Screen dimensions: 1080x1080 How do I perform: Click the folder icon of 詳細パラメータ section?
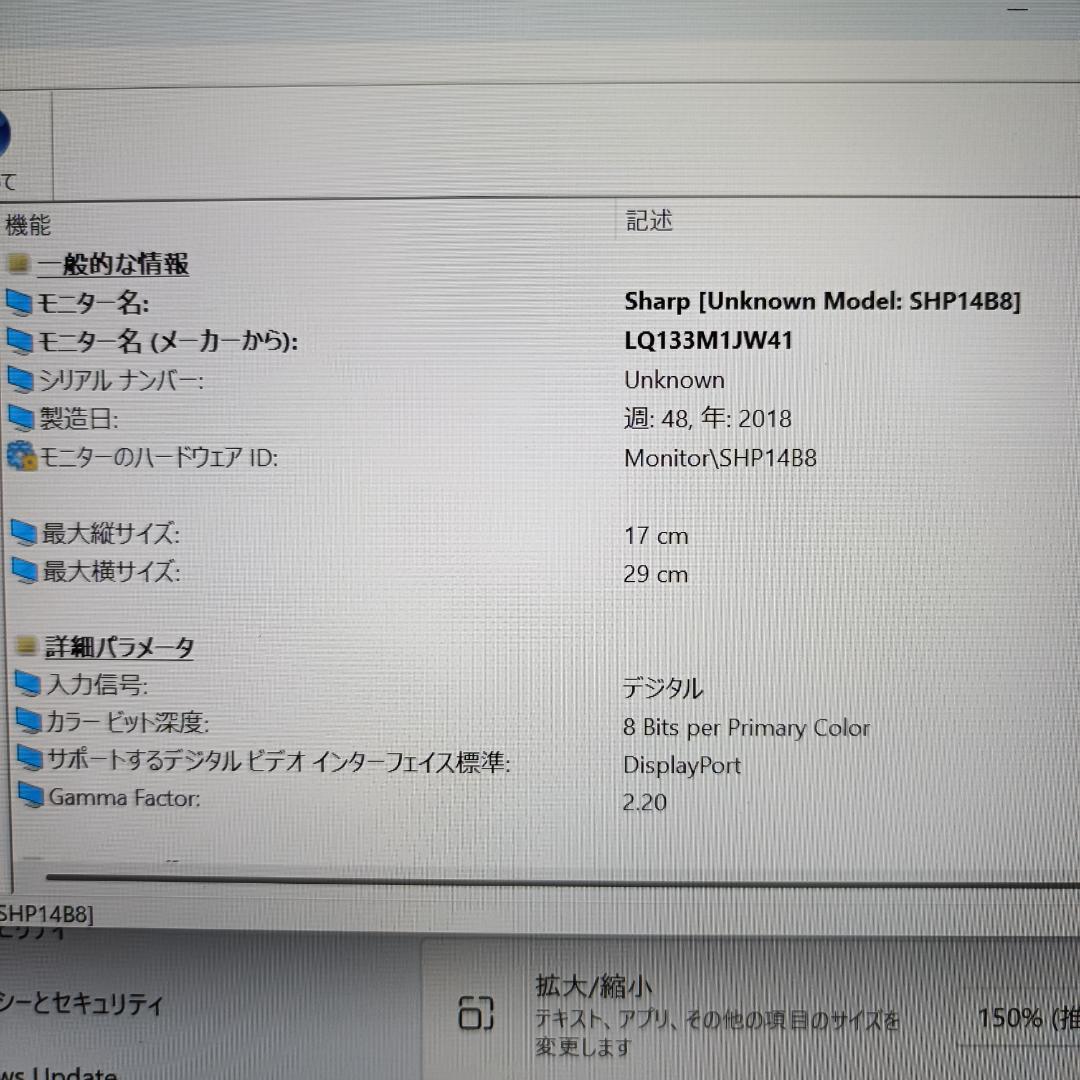click(26, 646)
